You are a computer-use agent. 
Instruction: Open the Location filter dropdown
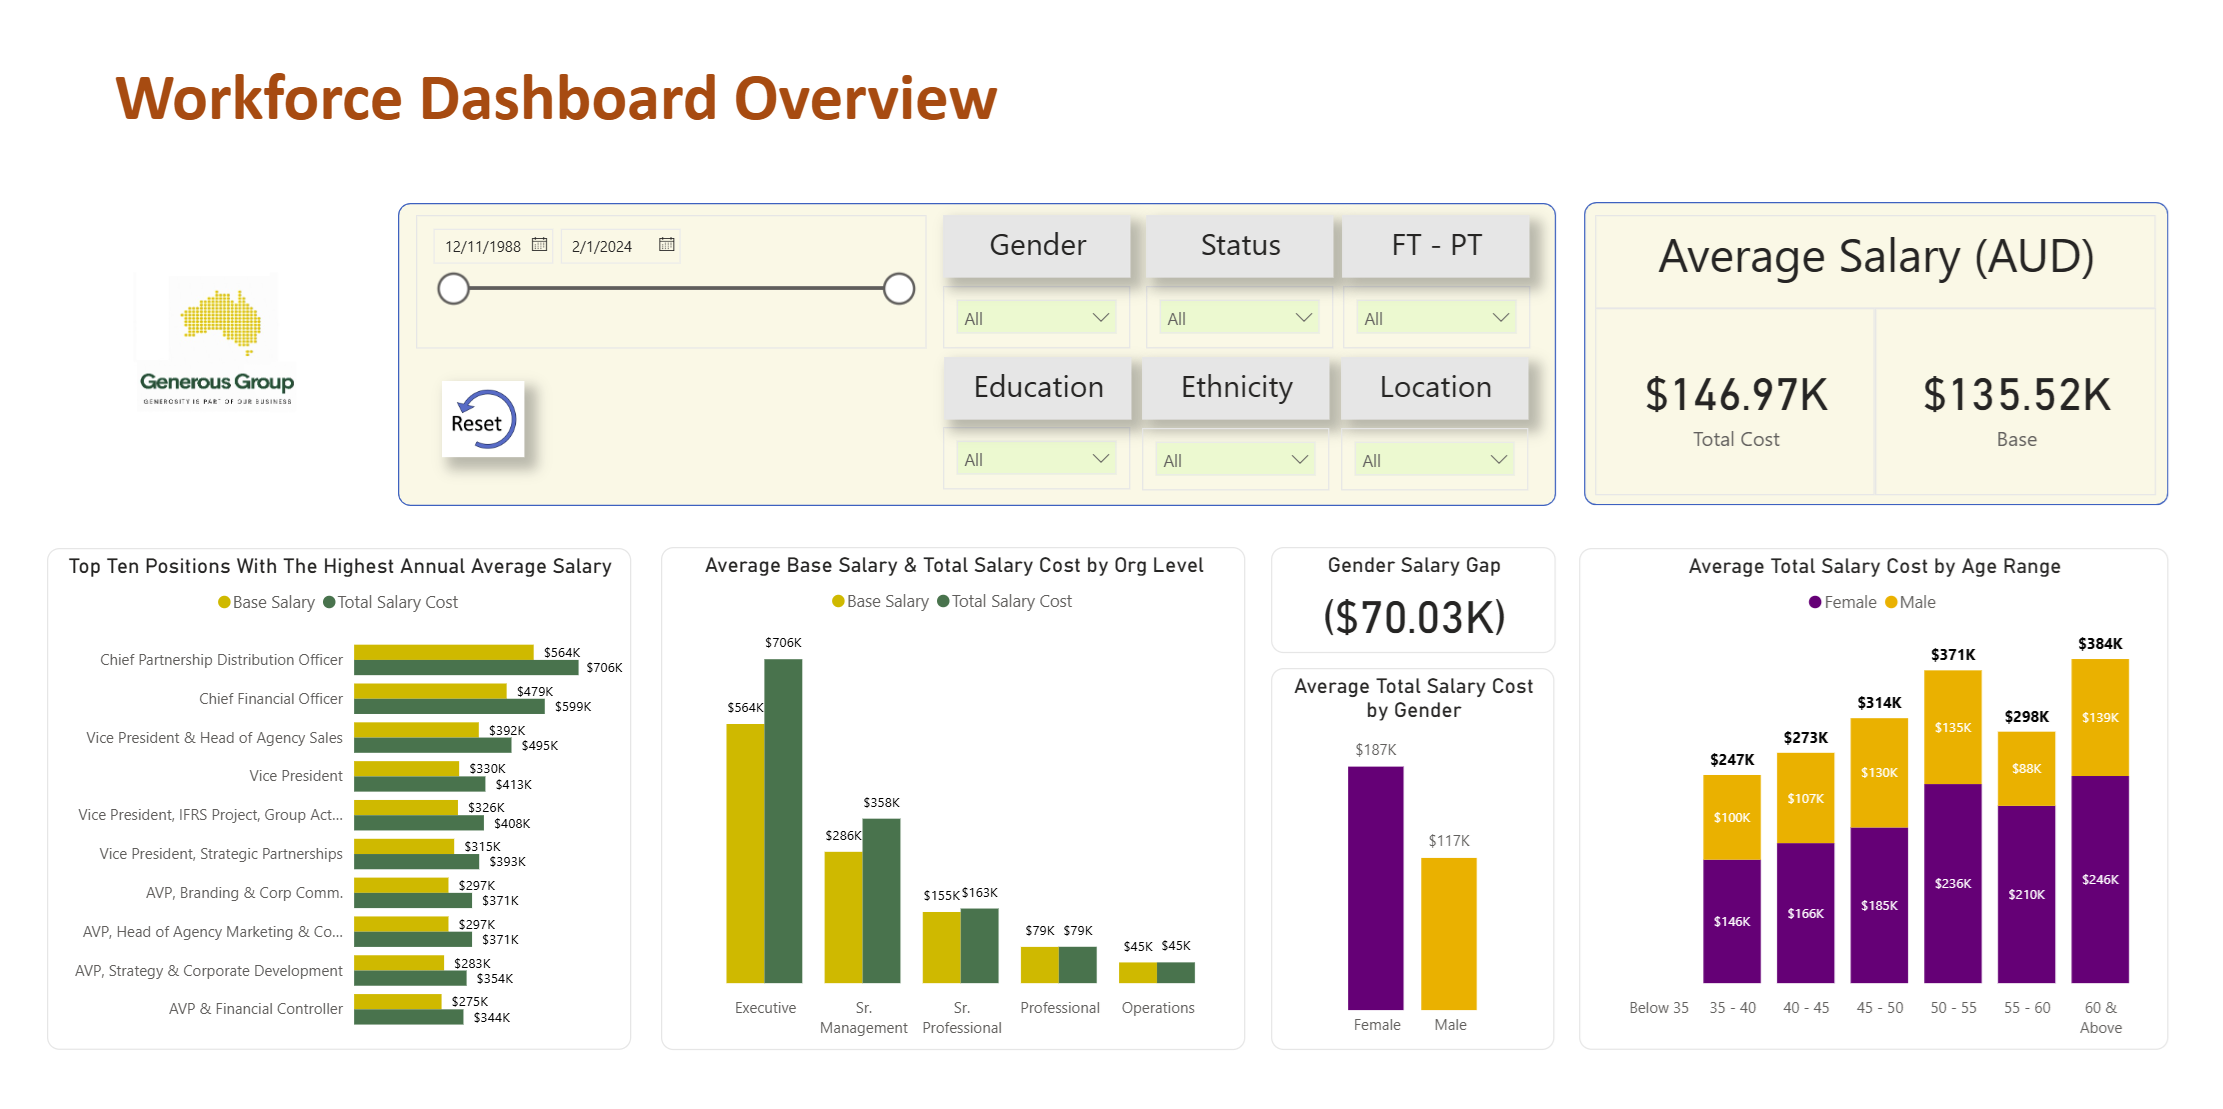tap(1435, 460)
